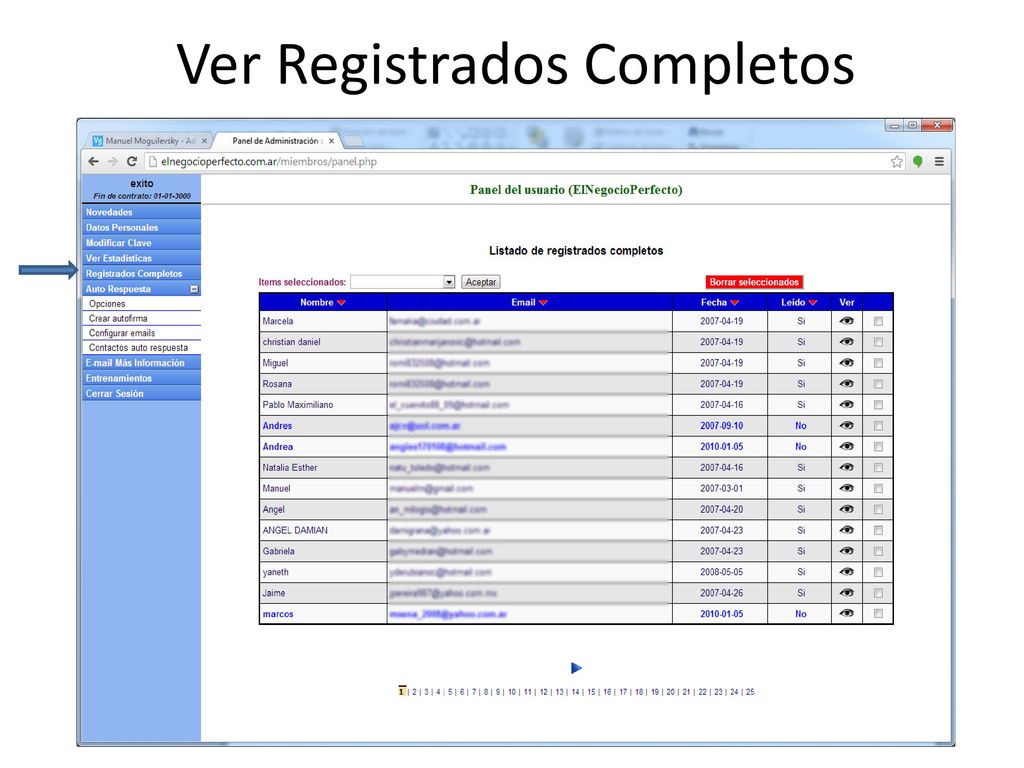This screenshot has width=1024, height=768.
Task: Click the red Borrar seleccionados button
Action: [754, 282]
